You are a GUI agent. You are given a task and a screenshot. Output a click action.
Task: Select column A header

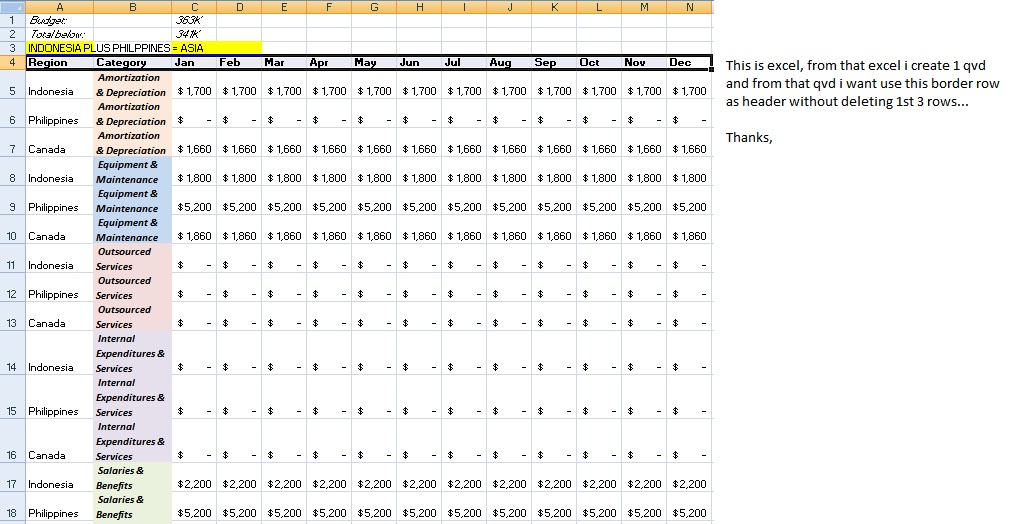[x=59, y=7]
